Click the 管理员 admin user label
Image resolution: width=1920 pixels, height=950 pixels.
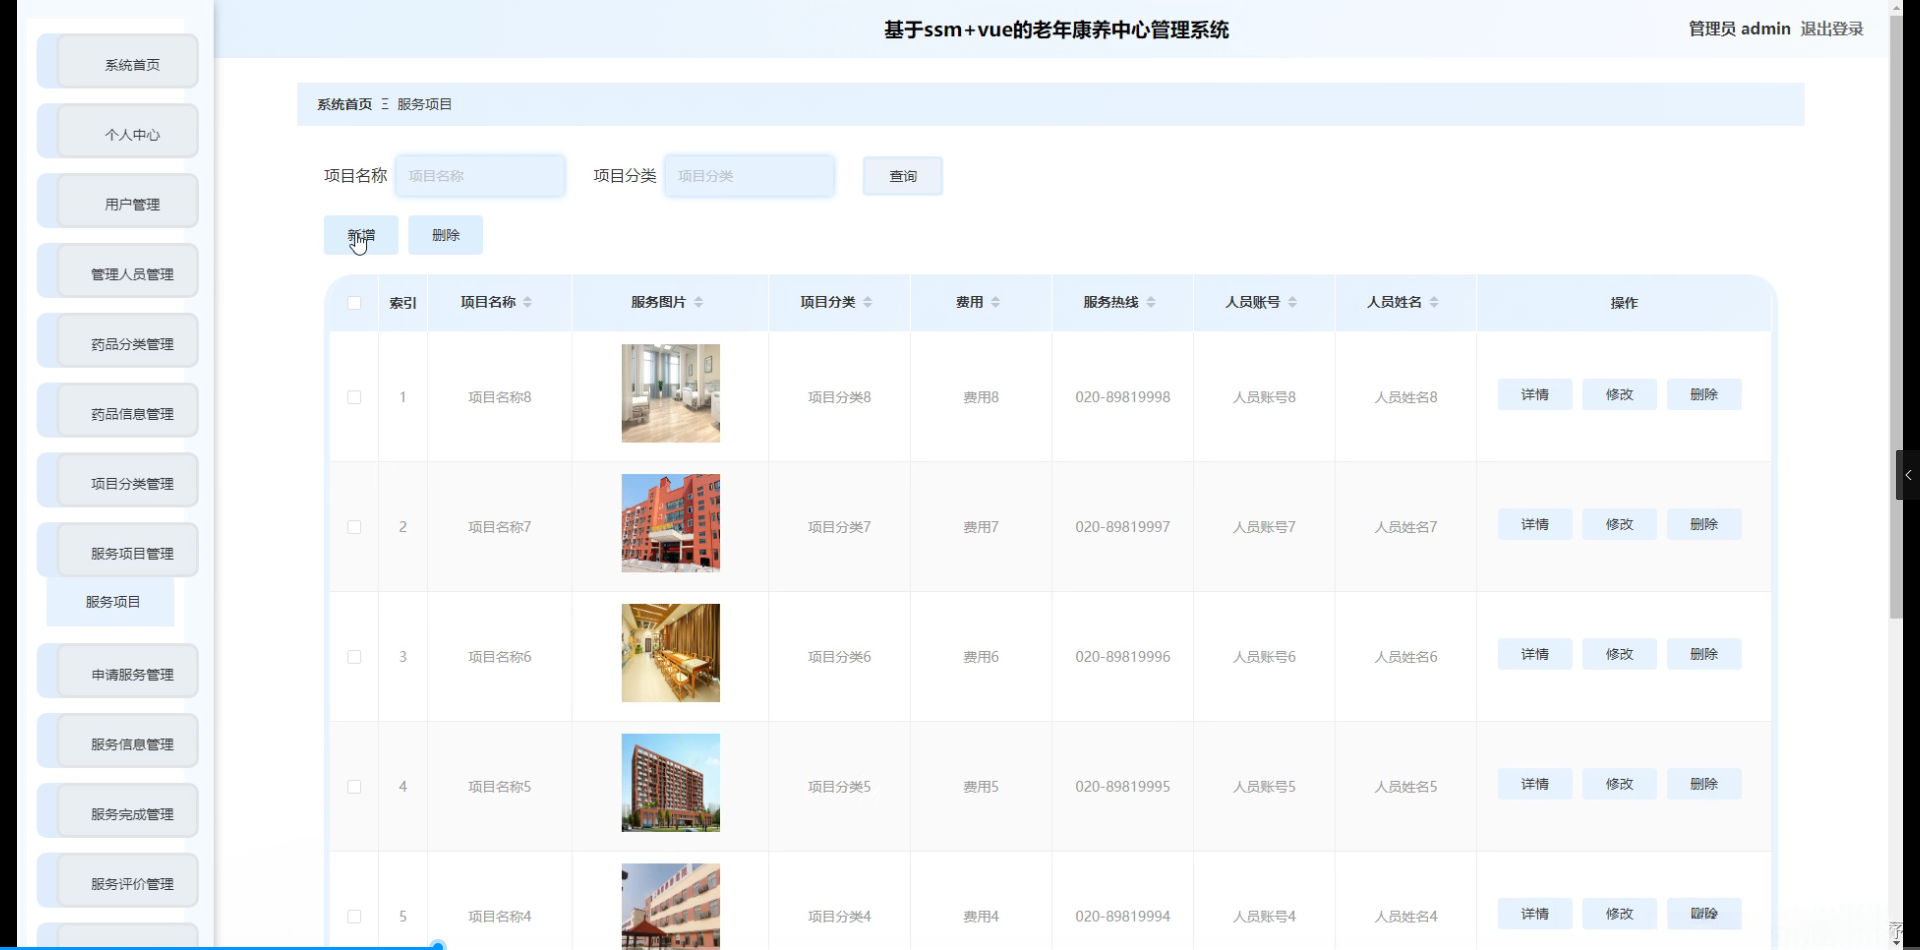click(x=1739, y=29)
